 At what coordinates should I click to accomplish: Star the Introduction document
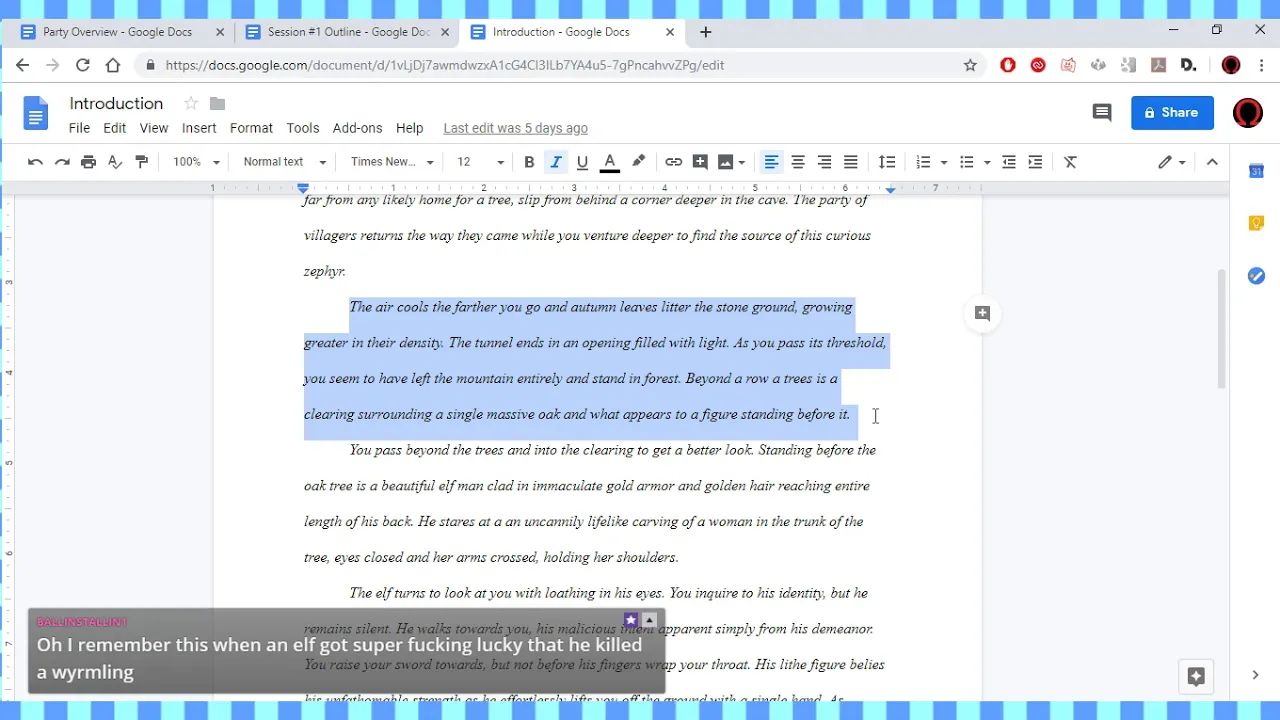[x=191, y=104]
